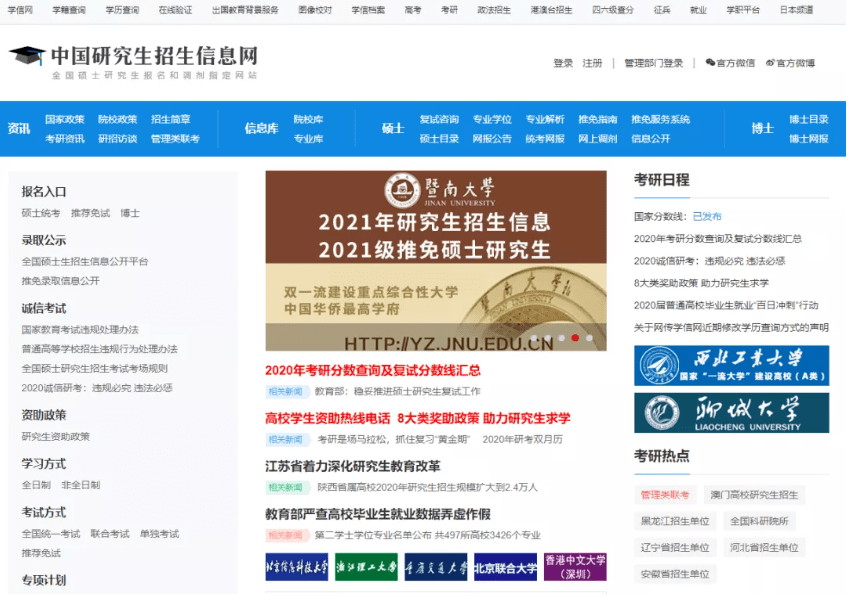Open 博士目录 in the 博士 menu
Image resolution: width=848 pixels, height=597 pixels.
coord(808,119)
